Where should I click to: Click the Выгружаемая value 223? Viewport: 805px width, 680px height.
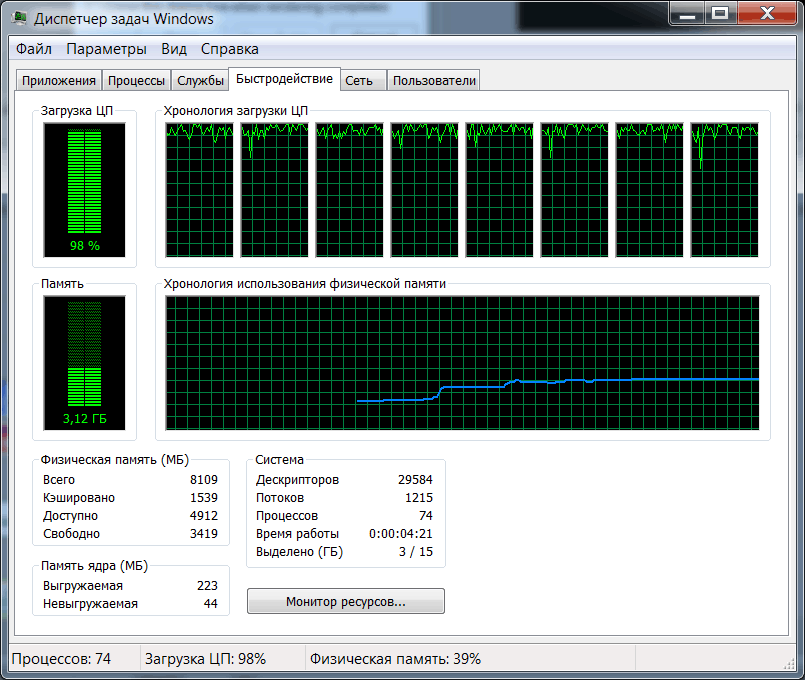207,586
